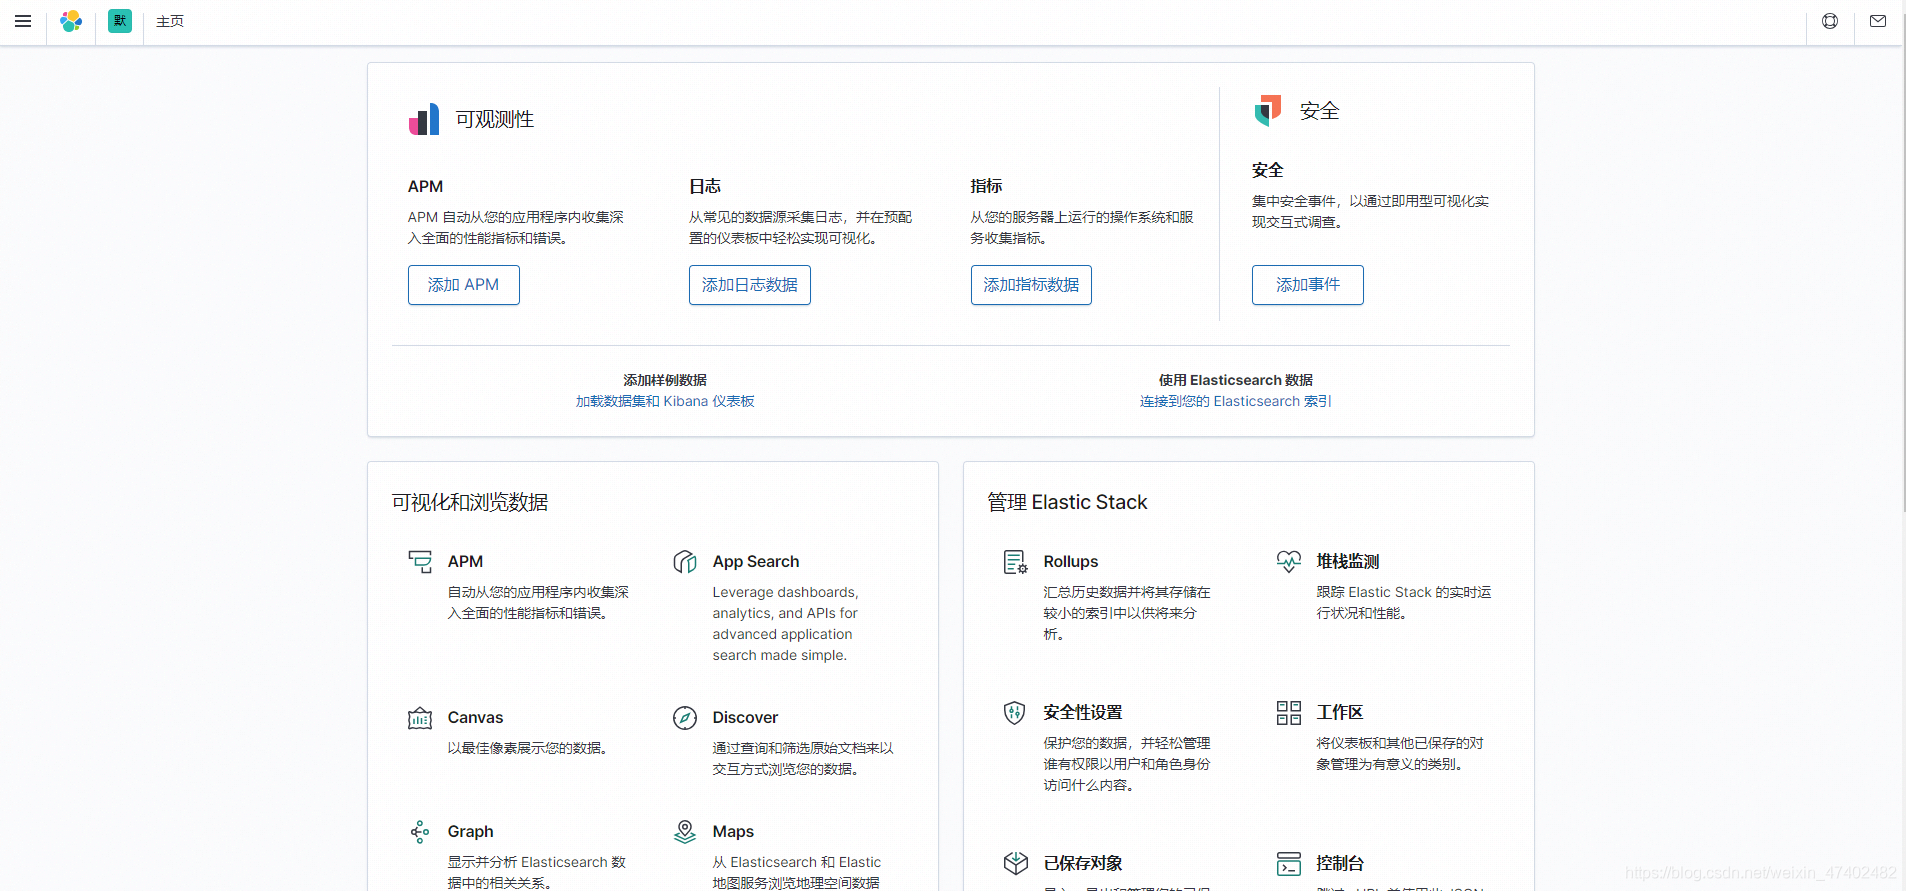This screenshot has width=1906, height=891.
Task: Open 加载数据集和 Kibana 仪表板 link
Action: [x=665, y=401]
